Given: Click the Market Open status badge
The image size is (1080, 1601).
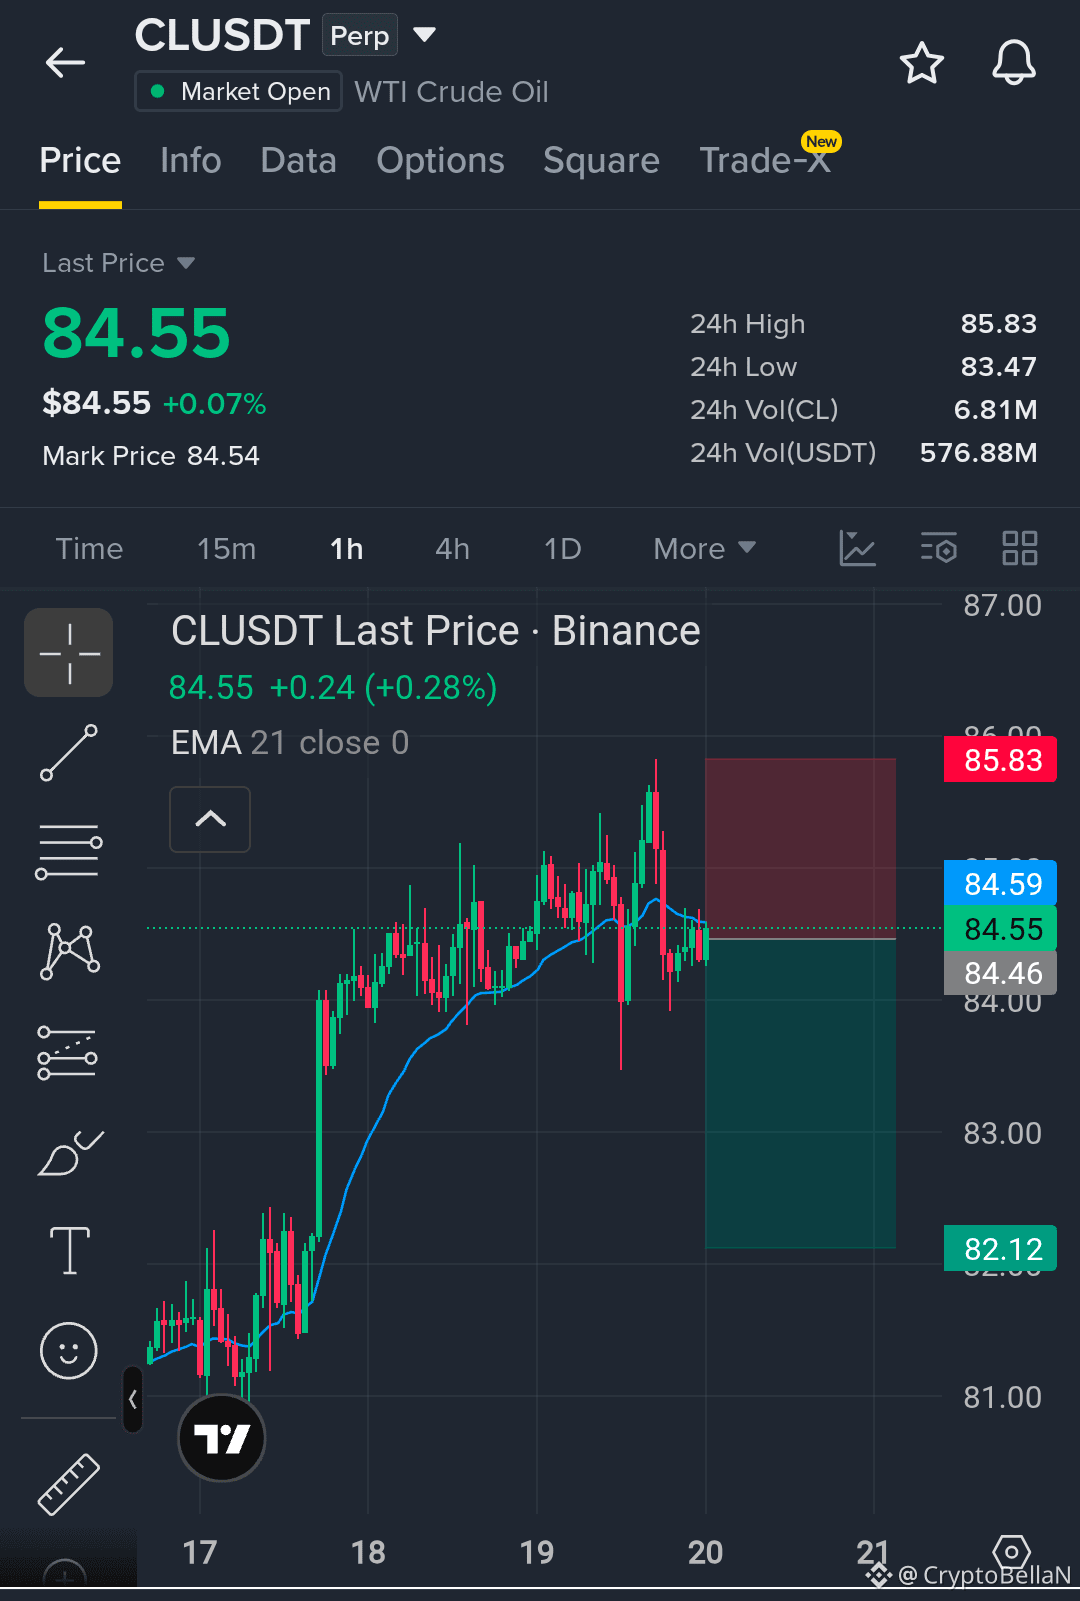Looking at the screenshot, I should click(239, 91).
